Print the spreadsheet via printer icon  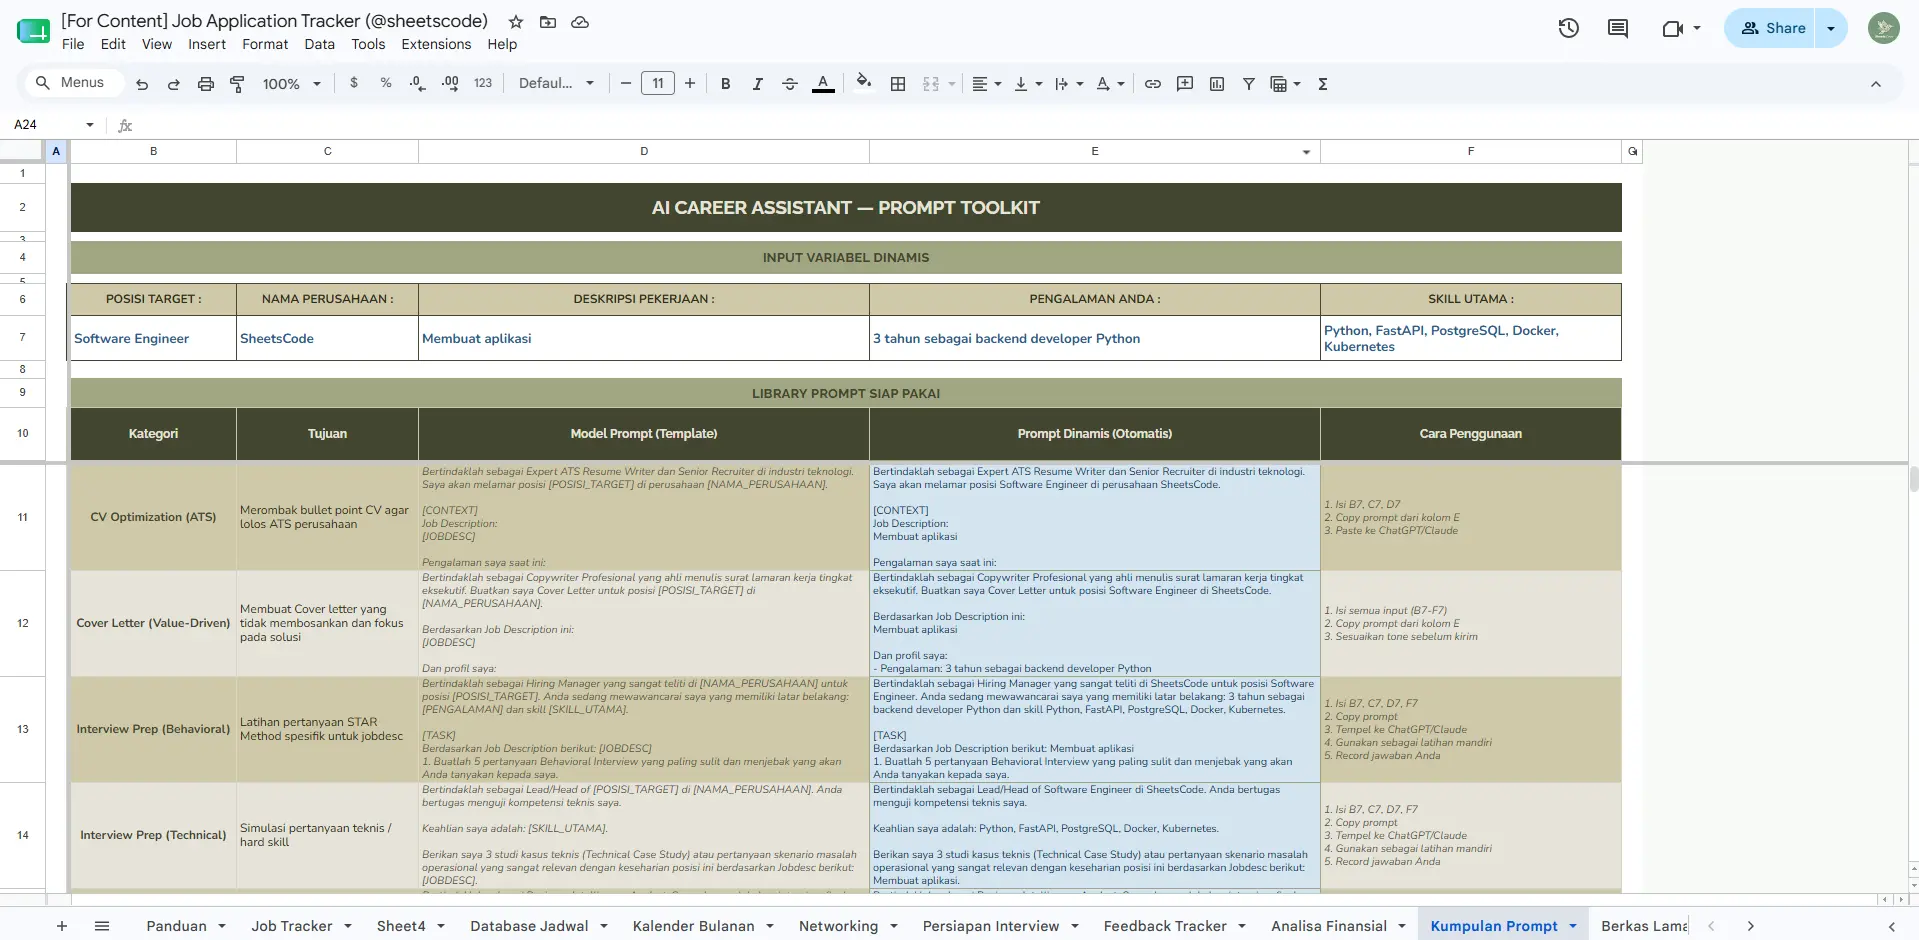(205, 84)
